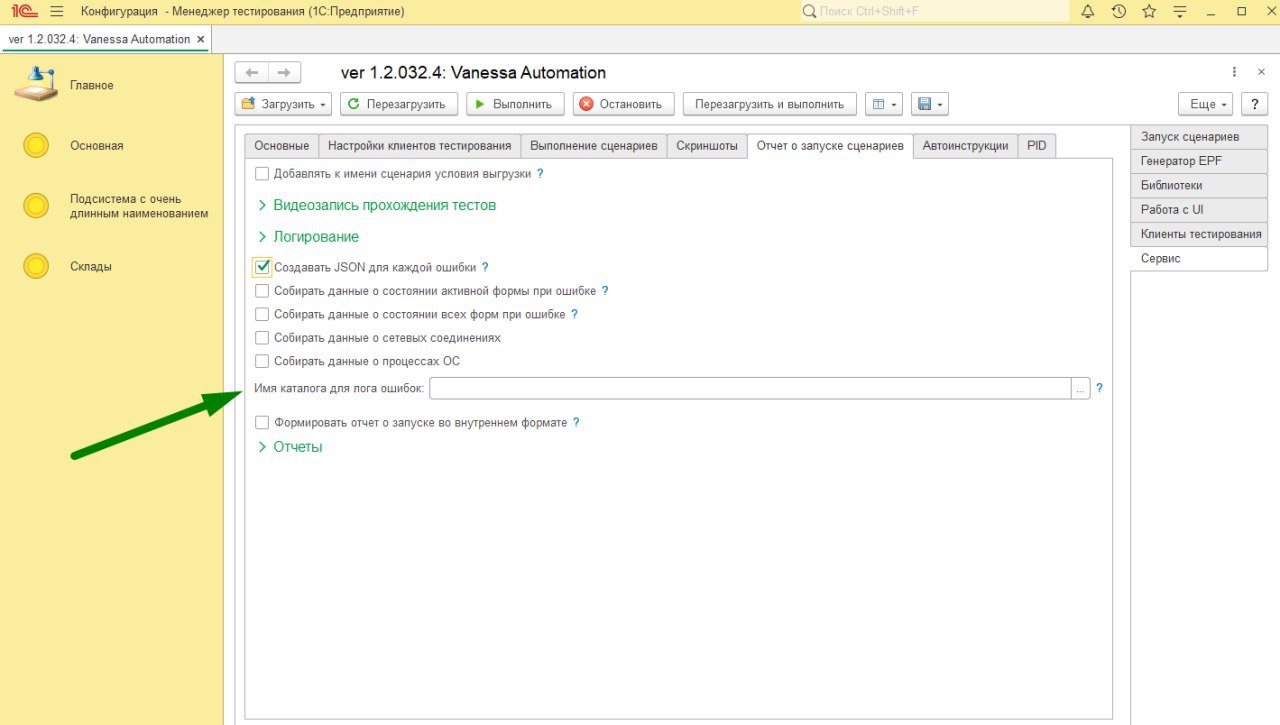Show help for Добавлять к имени сценария

tap(540, 173)
